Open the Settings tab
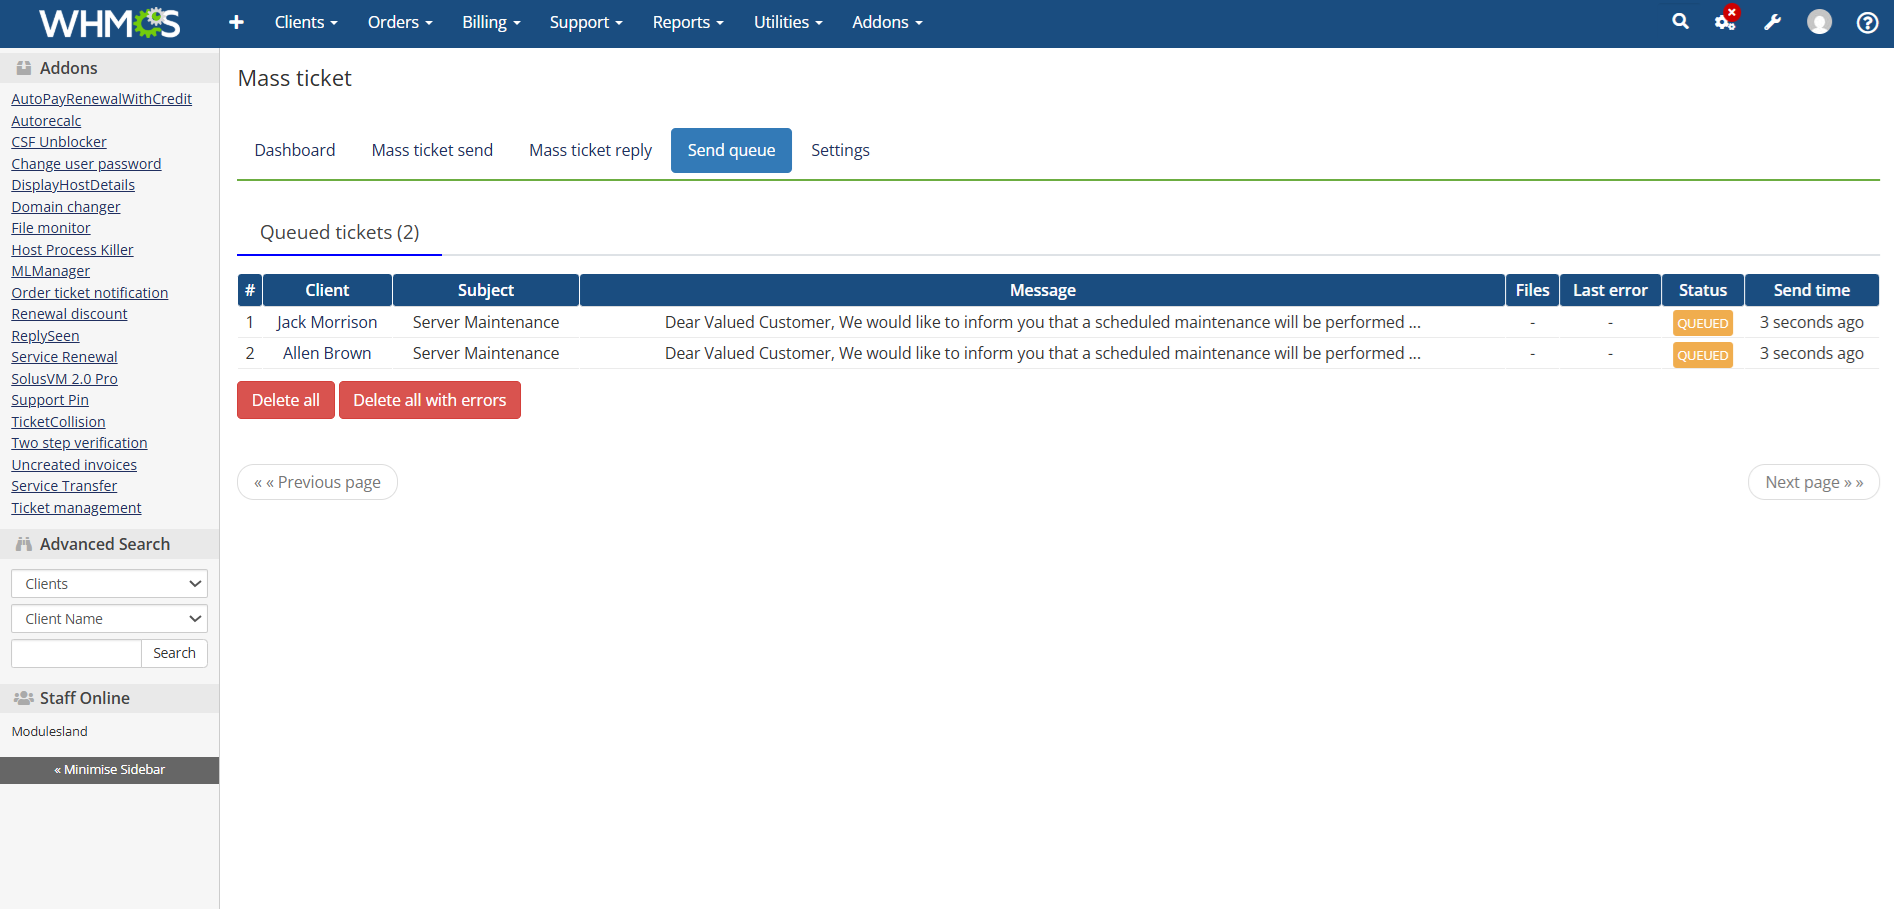This screenshot has height=909, width=1894. [840, 150]
